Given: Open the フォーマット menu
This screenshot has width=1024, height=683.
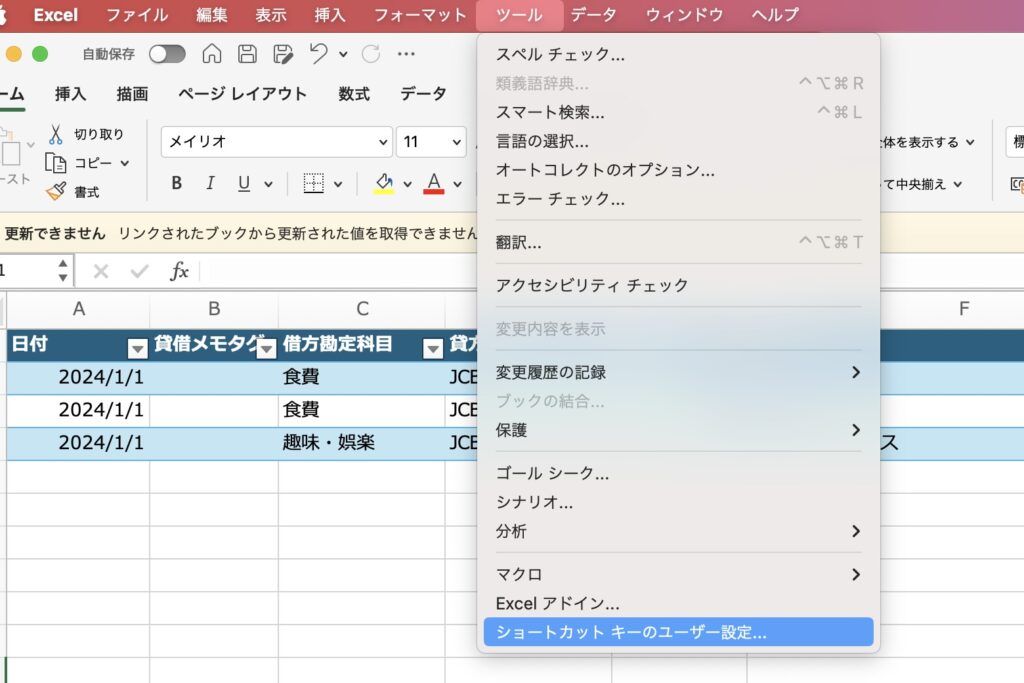Looking at the screenshot, I should pyautogui.click(x=420, y=15).
